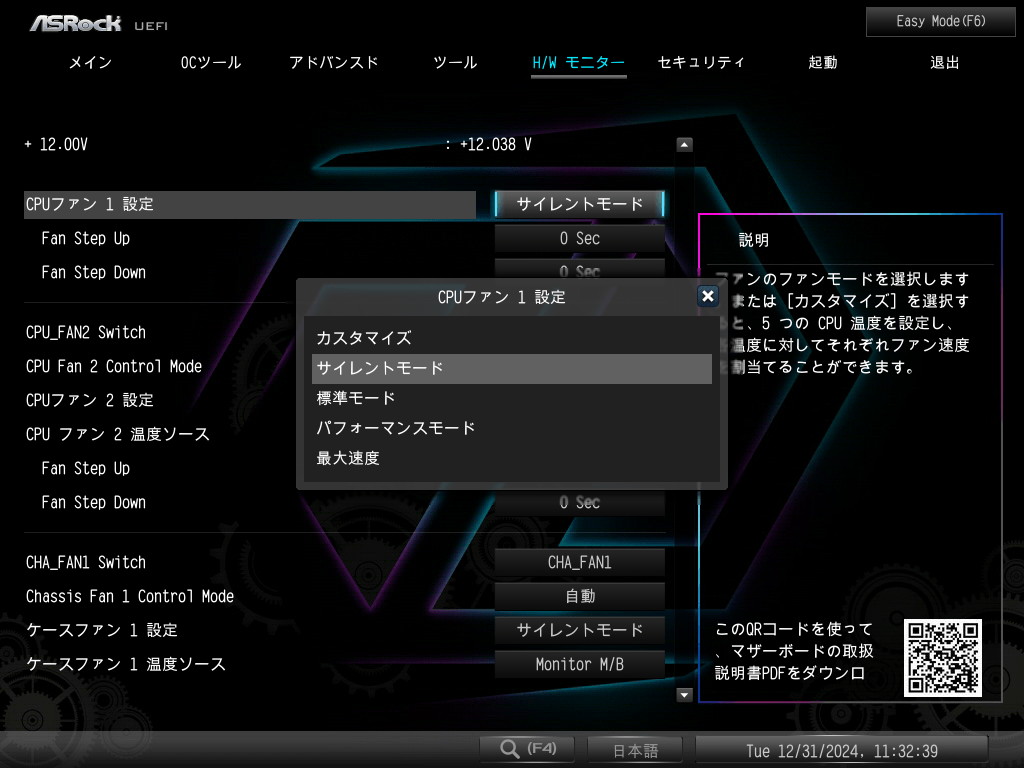Open the Fan Step Up 0 Sec value under CPUファン 1

579,238
